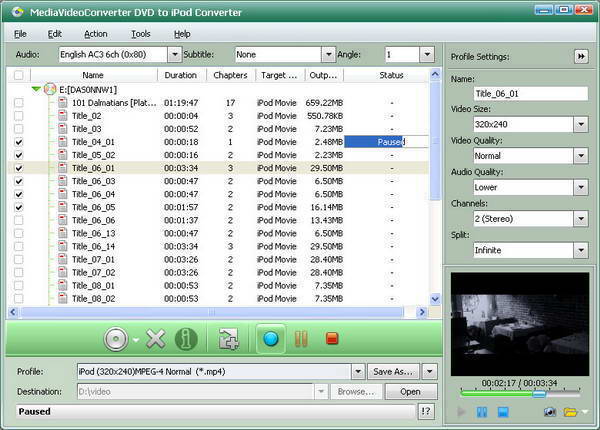This screenshot has height=430, width=600.
Task: Click the video preview thumbnail
Action: [520, 324]
